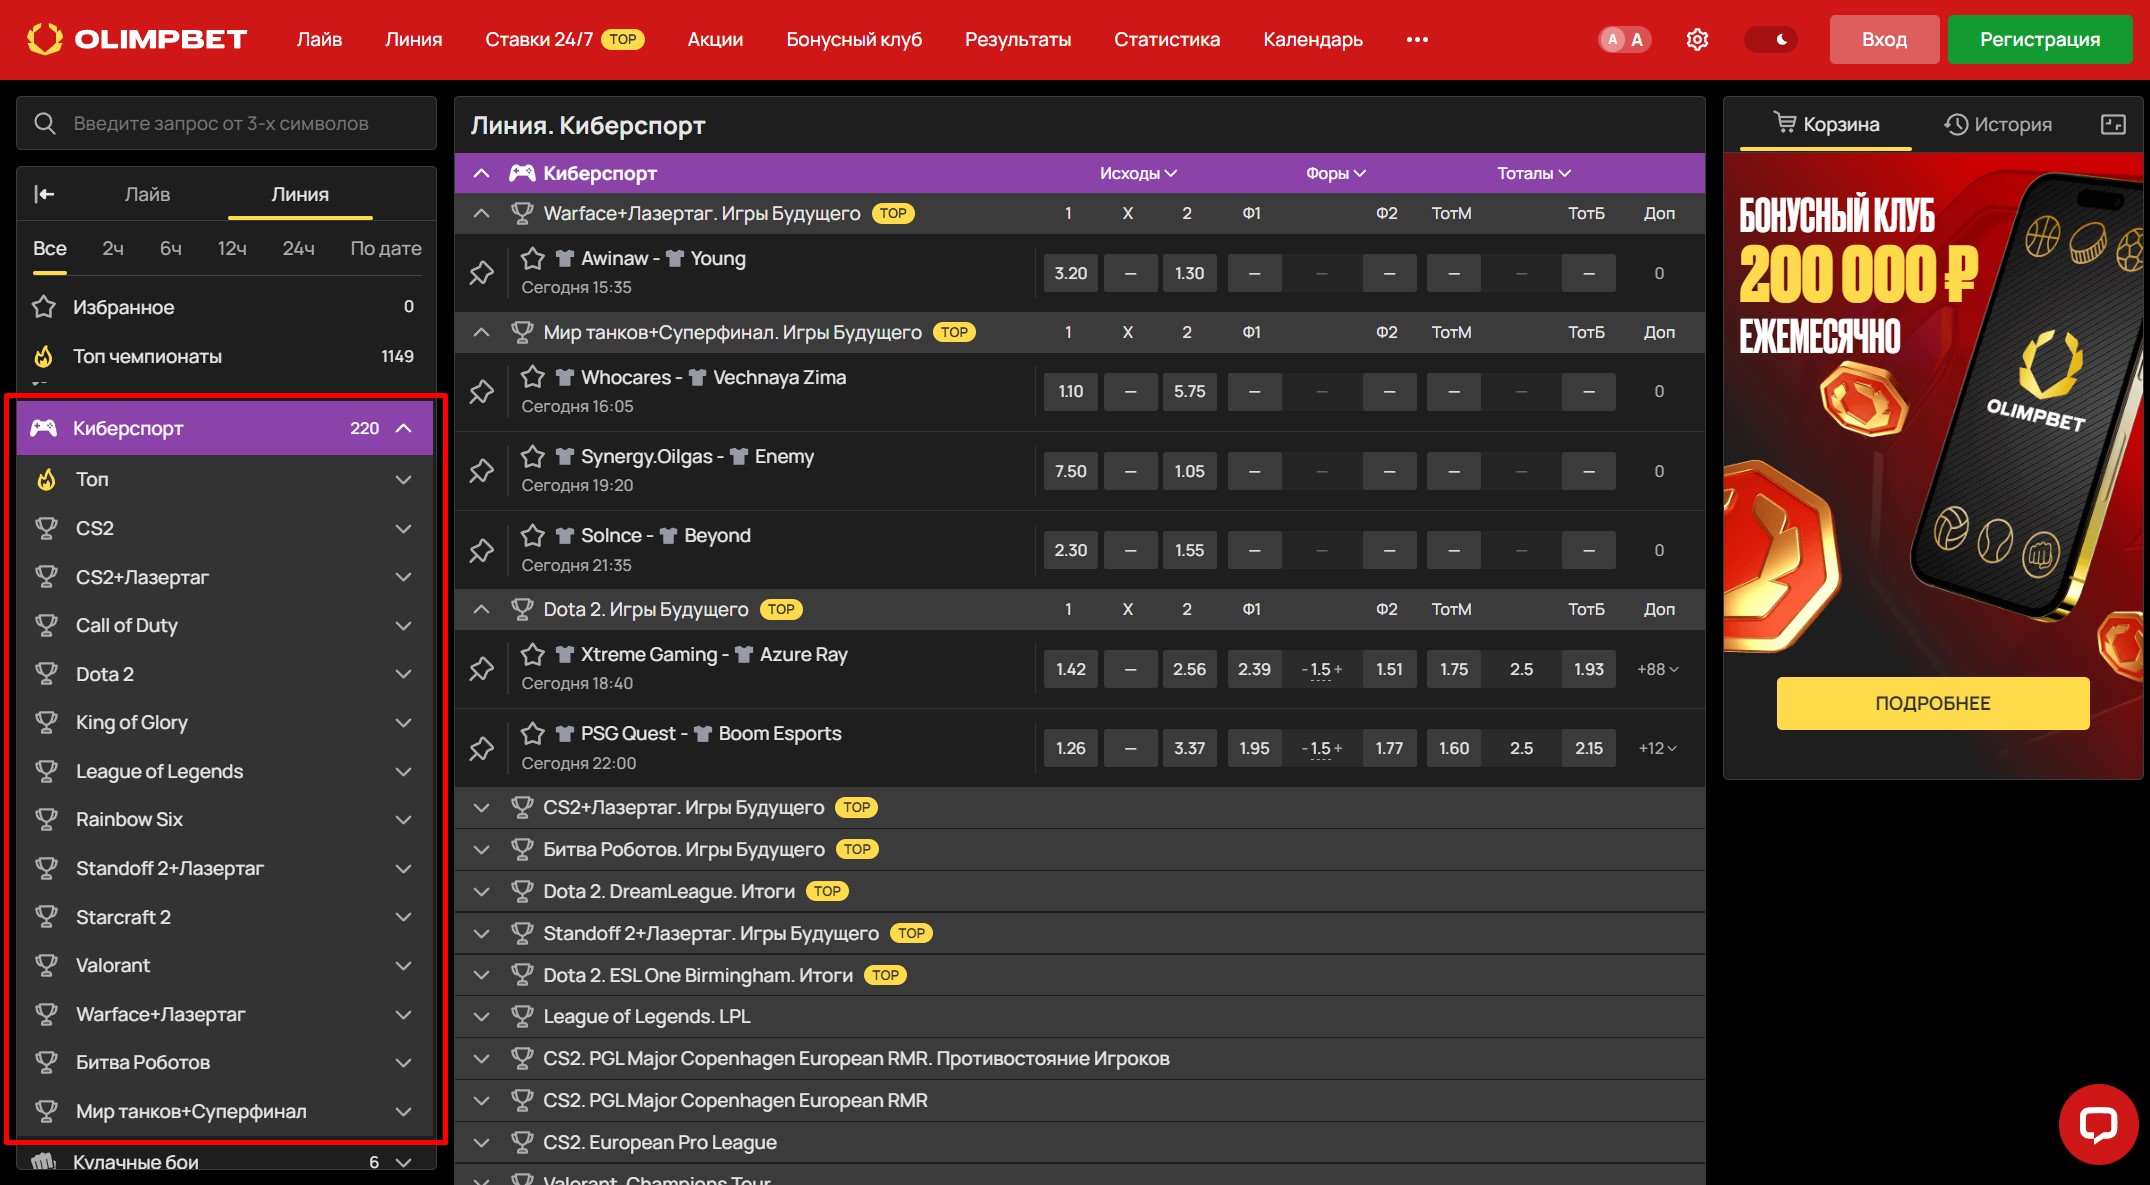Open the Исходы dropdown in header row
Viewport: 2150px width, 1185px height.
1137,173
